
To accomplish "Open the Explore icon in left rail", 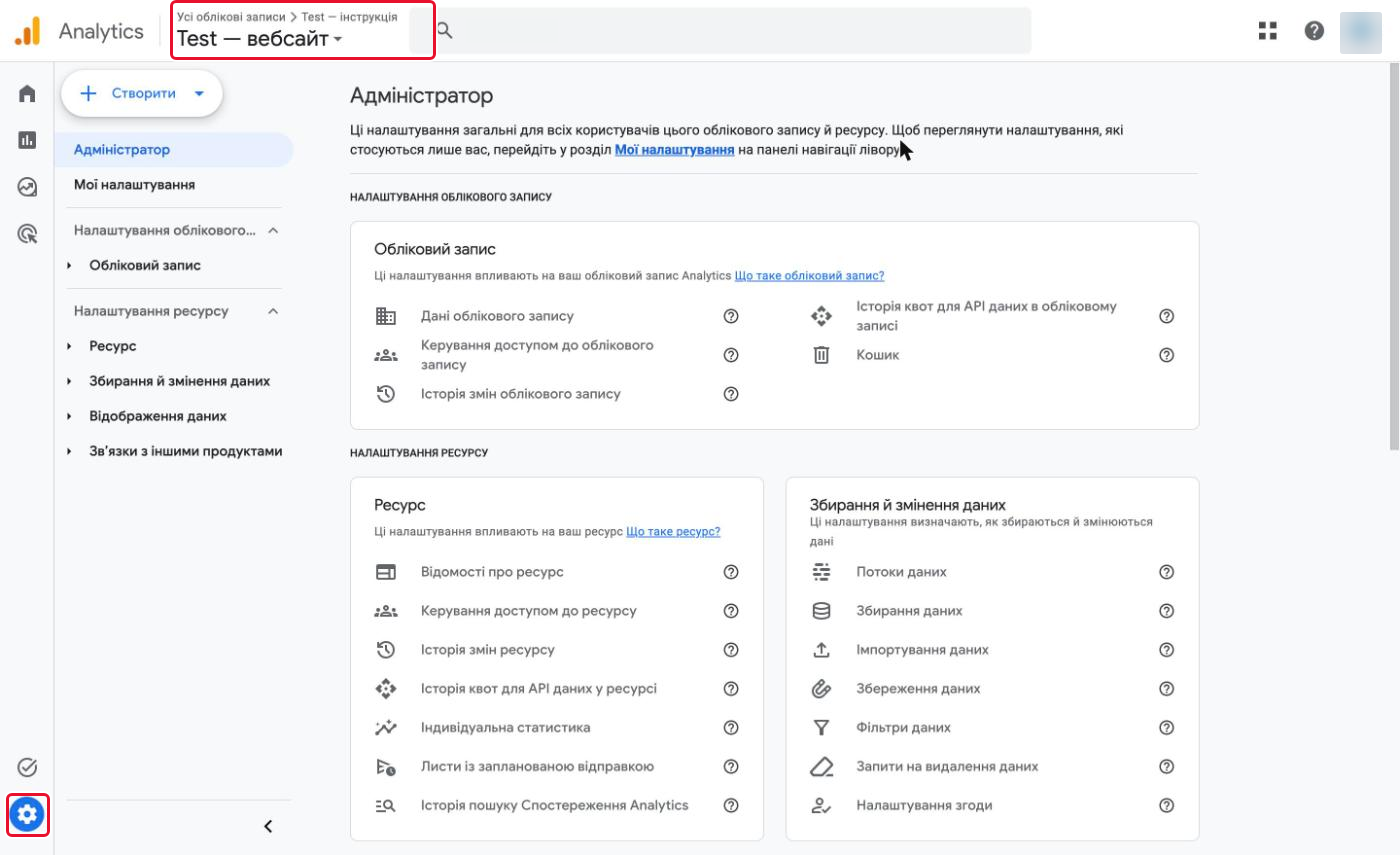I will coord(27,187).
